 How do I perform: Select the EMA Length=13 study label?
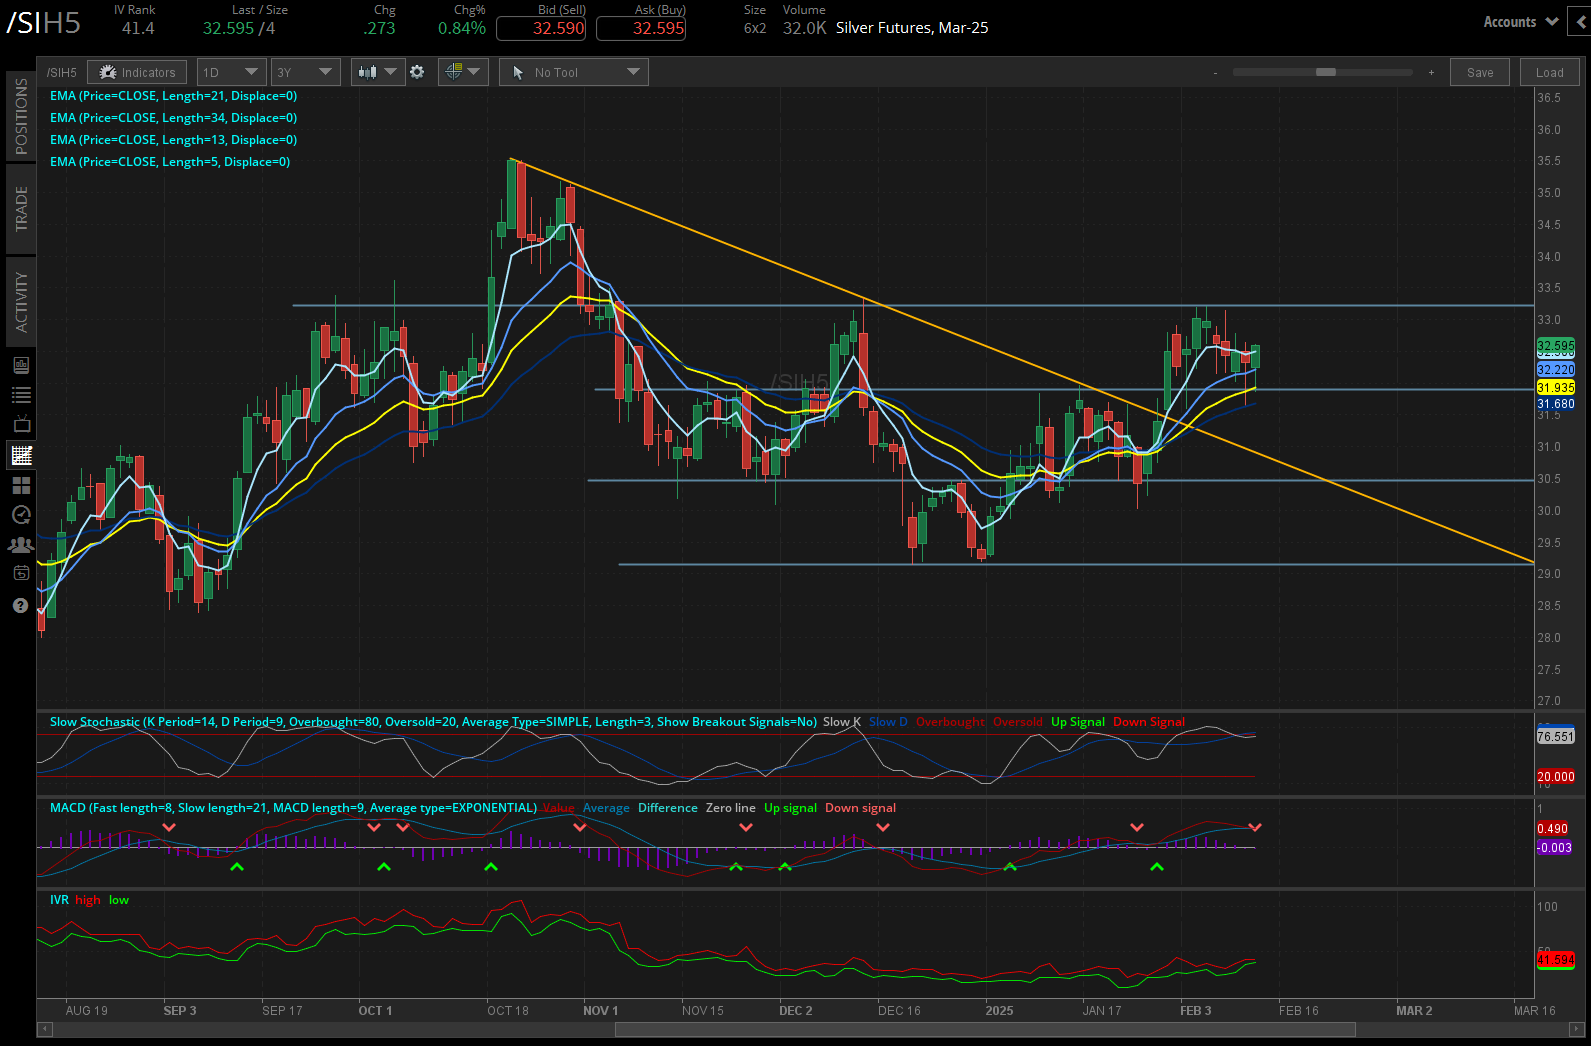pos(174,140)
